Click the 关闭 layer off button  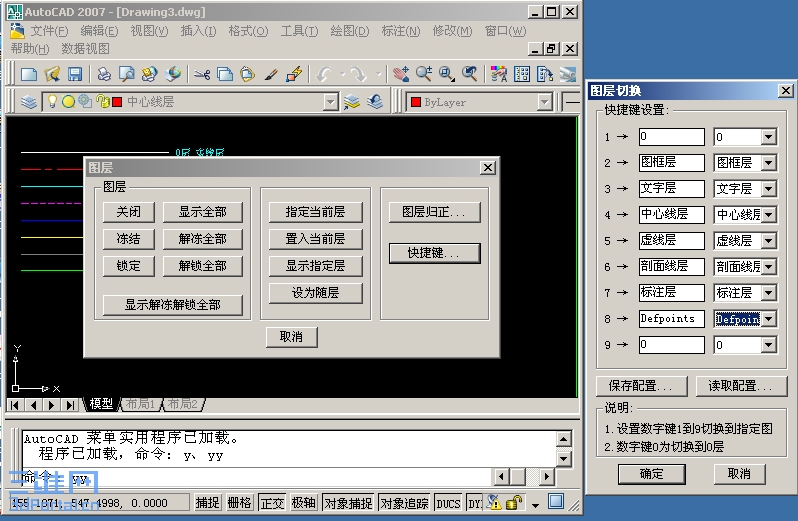coord(128,212)
